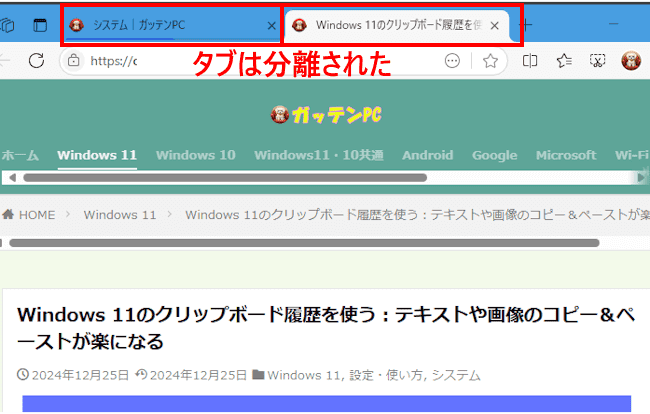Click the navigation scrollbar right arrow
Viewport: 650px width, 414px height.
pos(640,178)
